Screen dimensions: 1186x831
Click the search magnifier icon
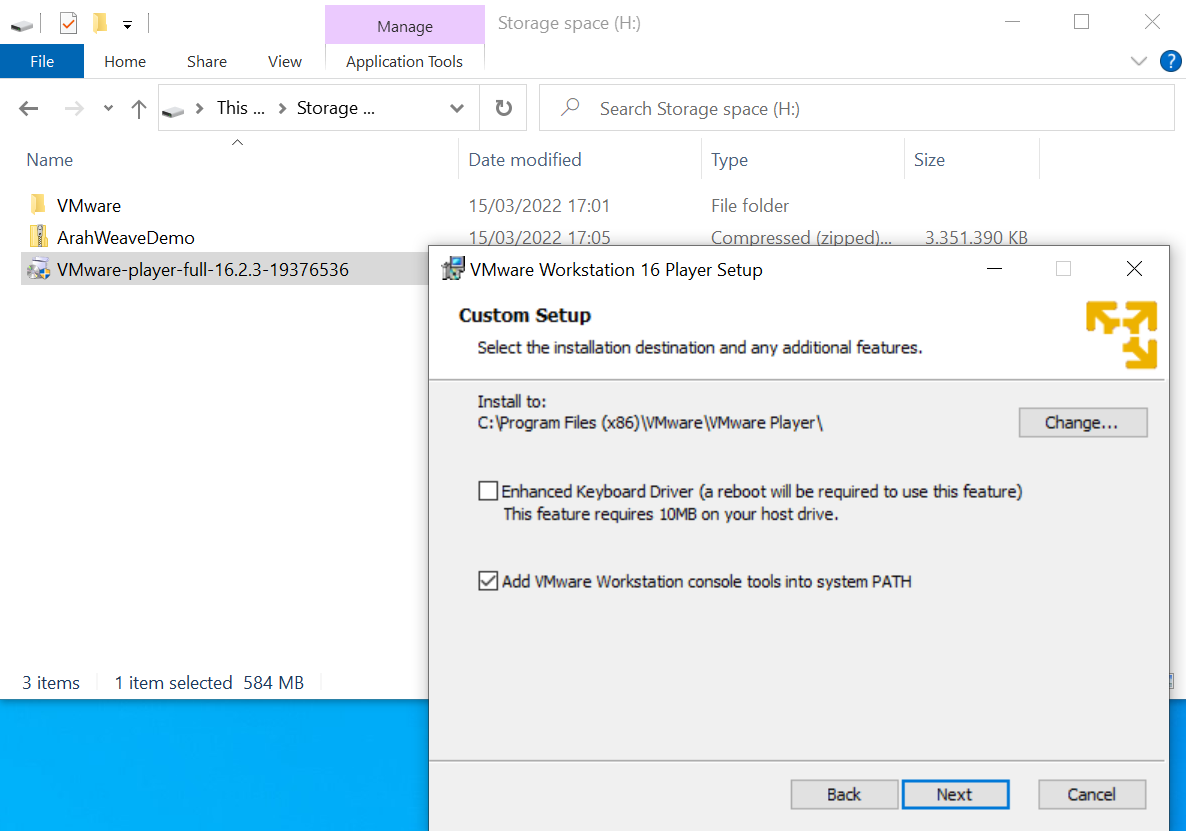coord(570,107)
